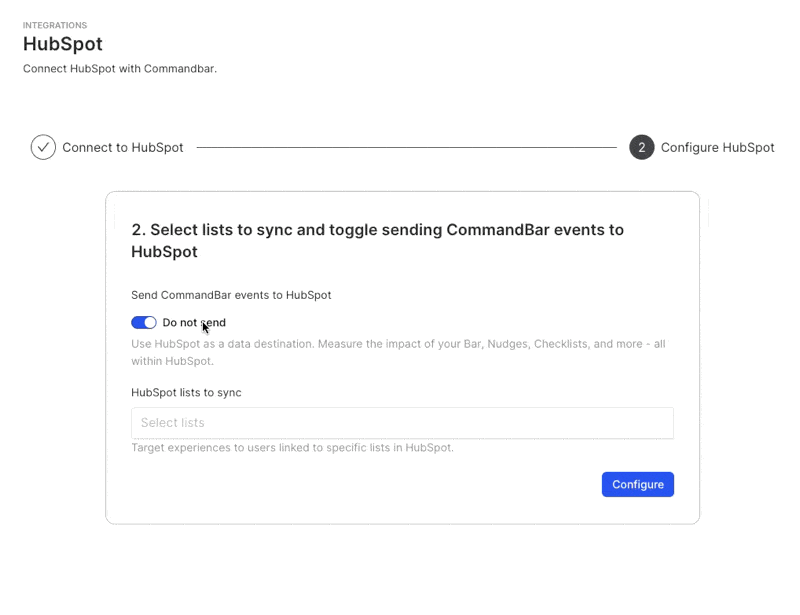The width and height of the screenshot is (800, 615).
Task: Click 'Use HubSpot as a data destination' description
Action: pos(398,344)
